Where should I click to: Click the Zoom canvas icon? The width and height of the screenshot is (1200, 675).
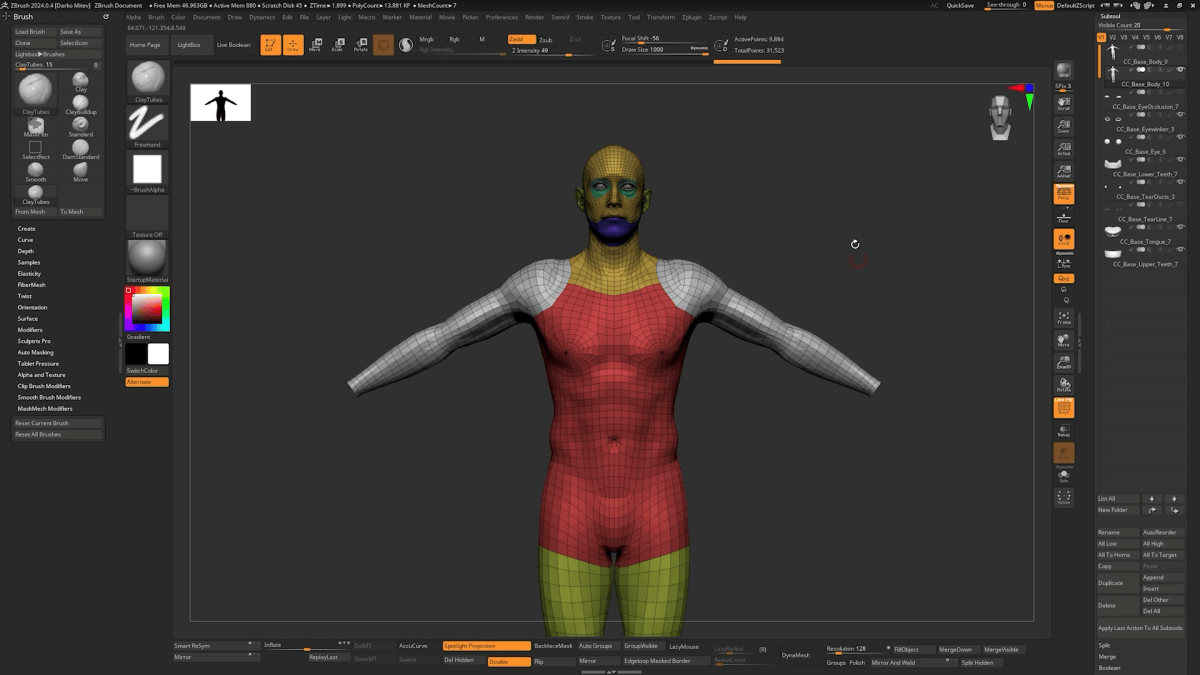click(x=1063, y=127)
